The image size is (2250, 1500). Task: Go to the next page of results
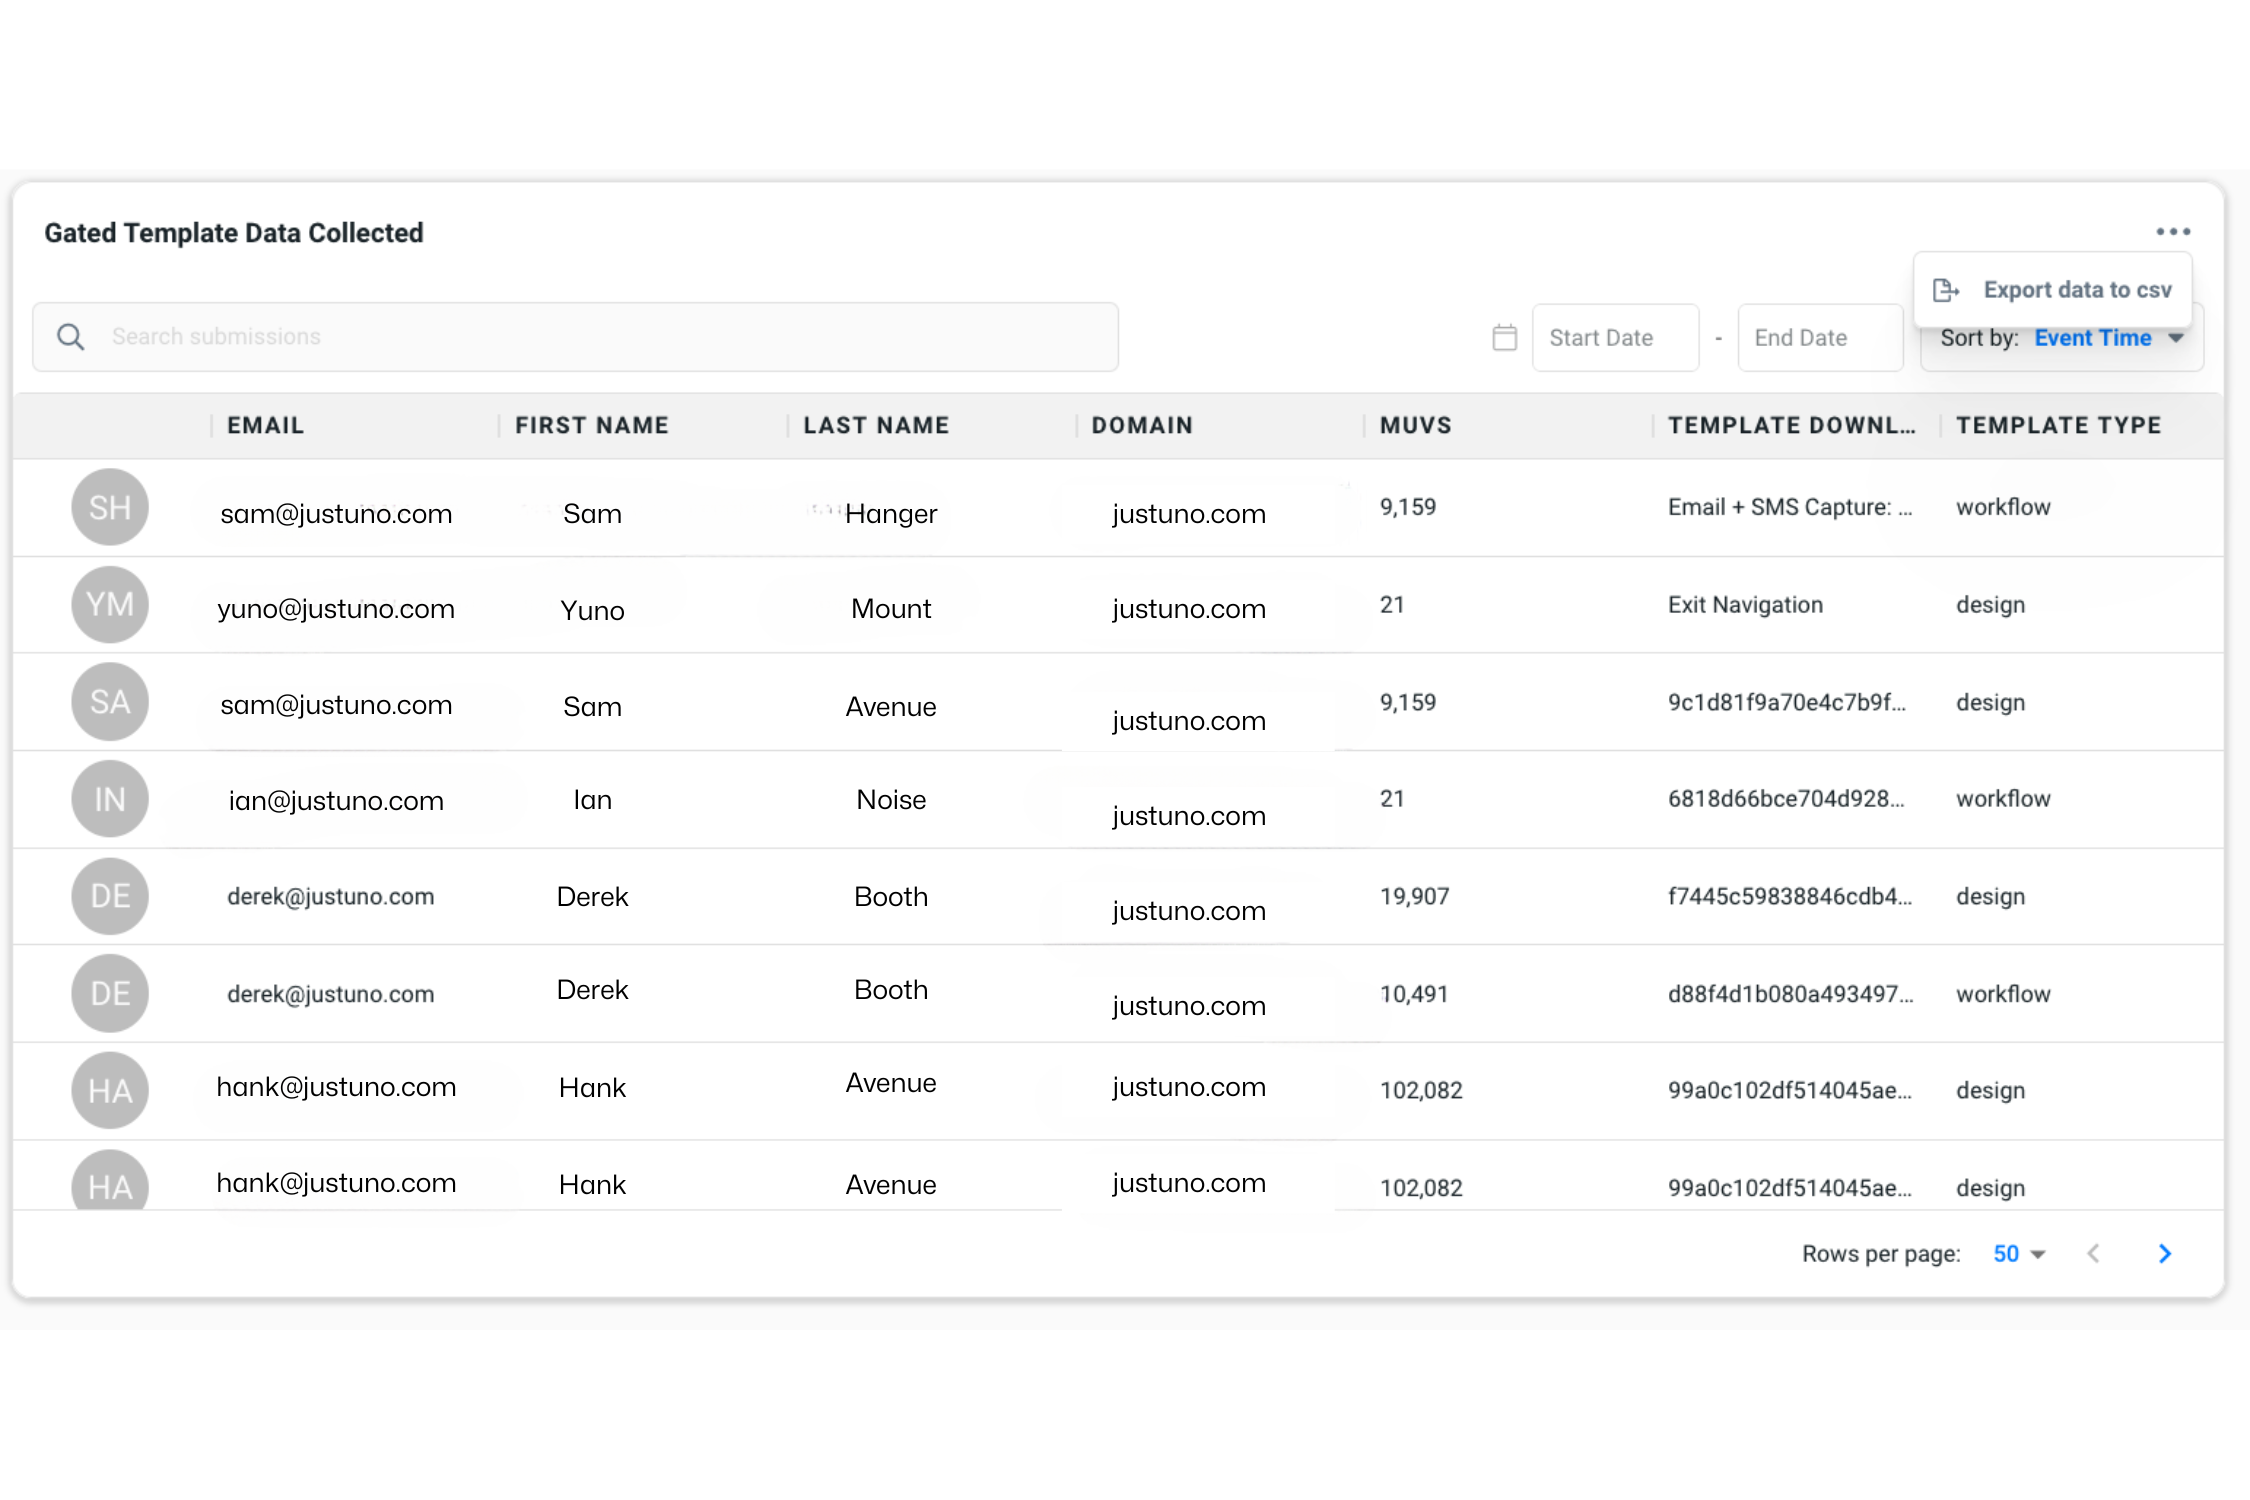pos(2164,1253)
